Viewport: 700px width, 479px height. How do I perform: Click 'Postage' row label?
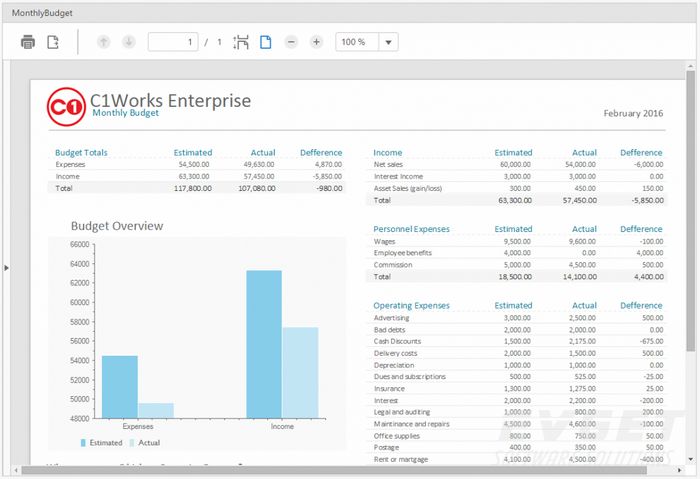386,447
